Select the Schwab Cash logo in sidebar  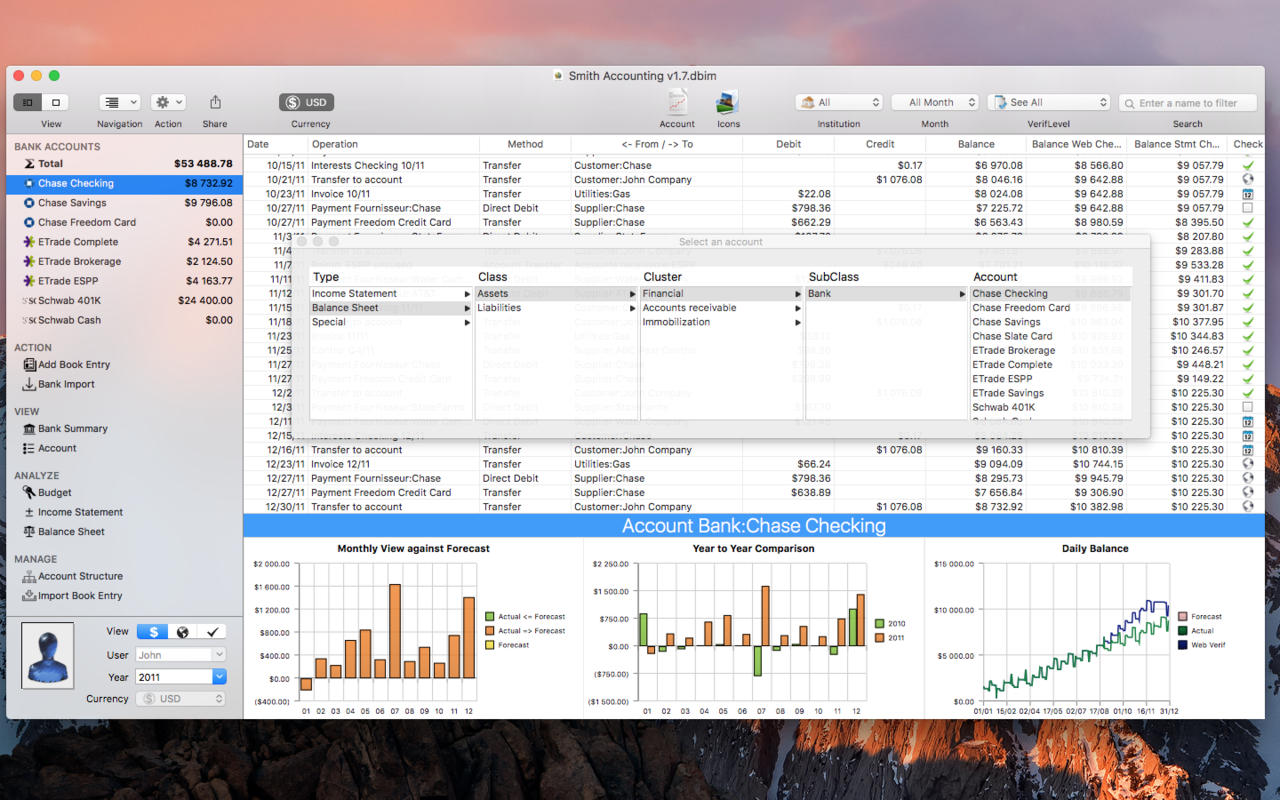[x=29, y=320]
